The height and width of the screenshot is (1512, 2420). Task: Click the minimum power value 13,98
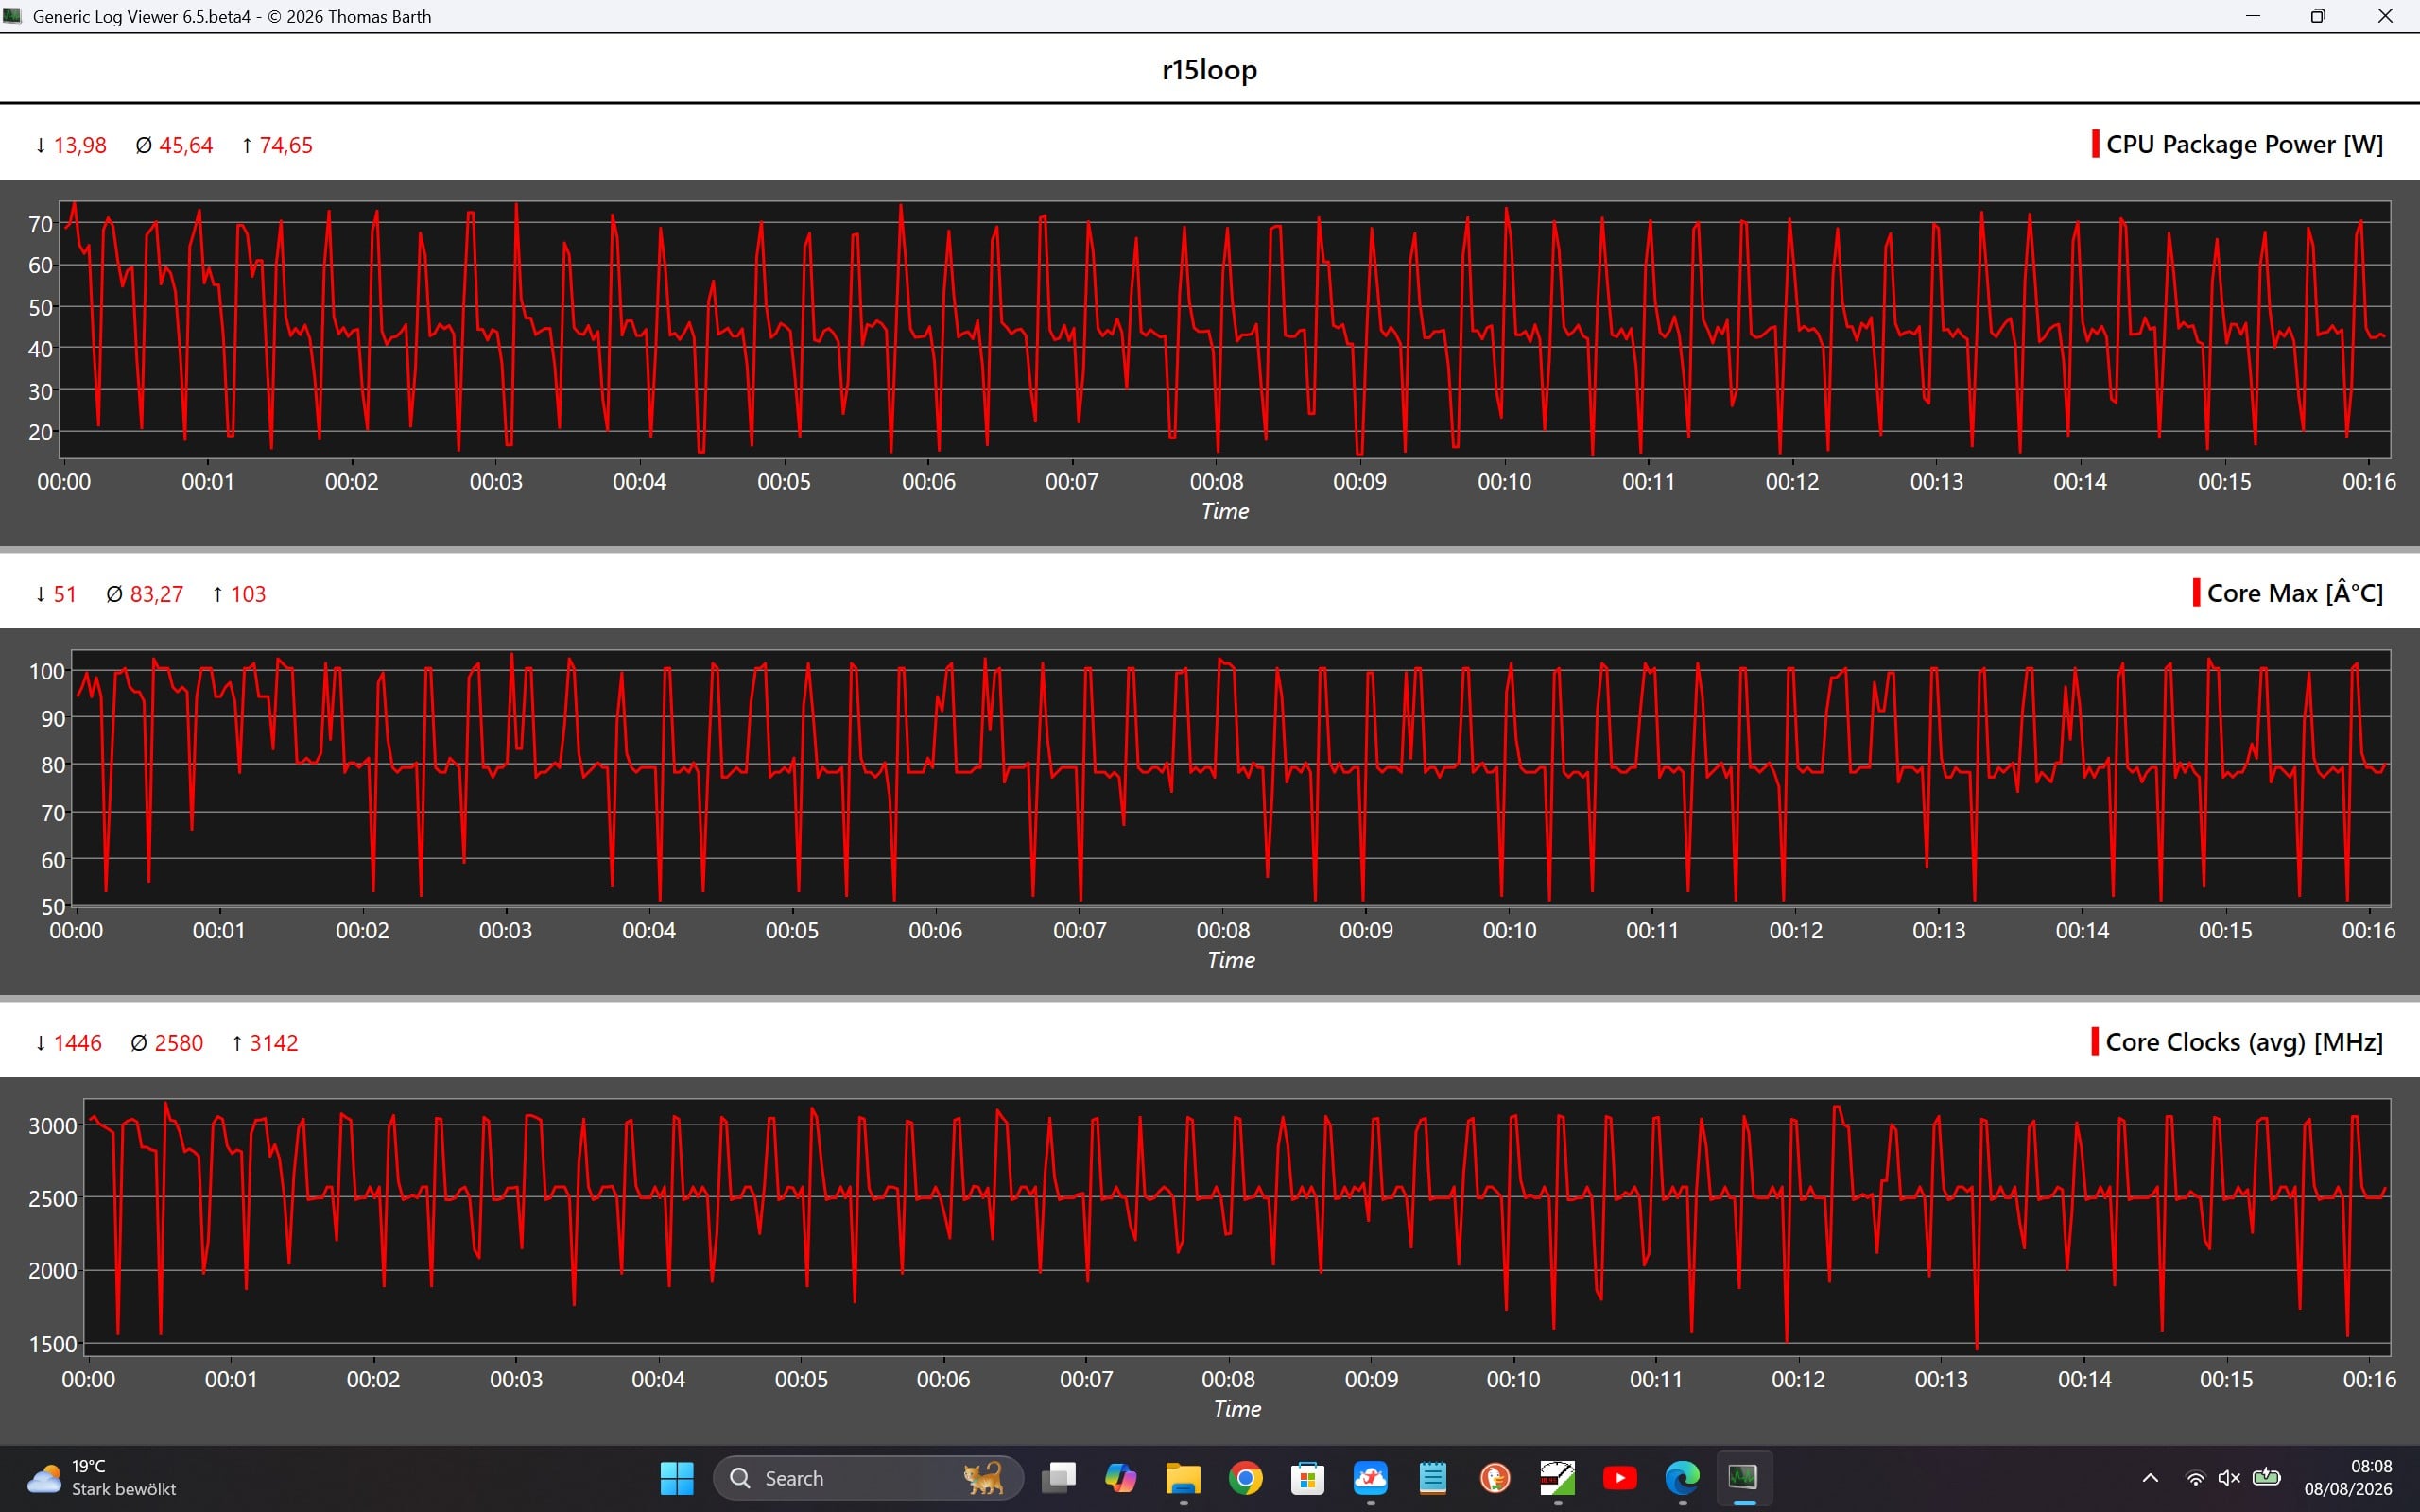coord(80,145)
